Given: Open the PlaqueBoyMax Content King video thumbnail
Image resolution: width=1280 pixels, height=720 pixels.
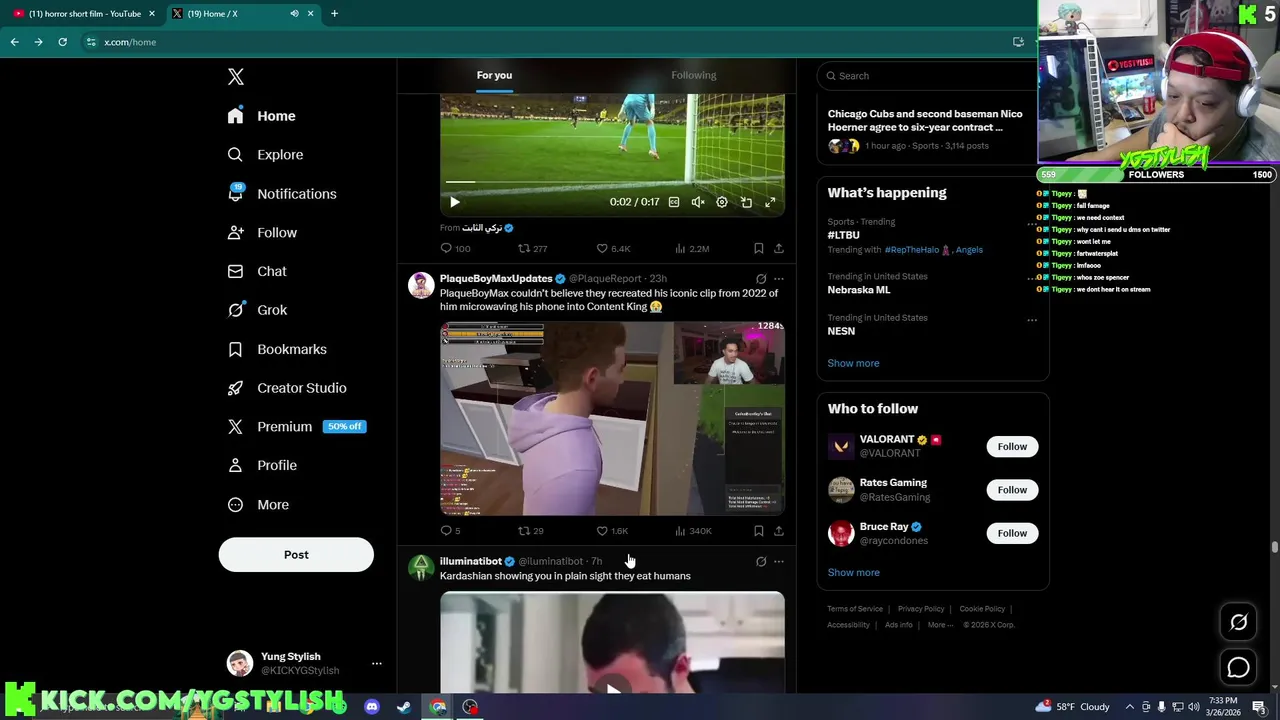Looking at the screenshot, I should (x=612, y=418).
